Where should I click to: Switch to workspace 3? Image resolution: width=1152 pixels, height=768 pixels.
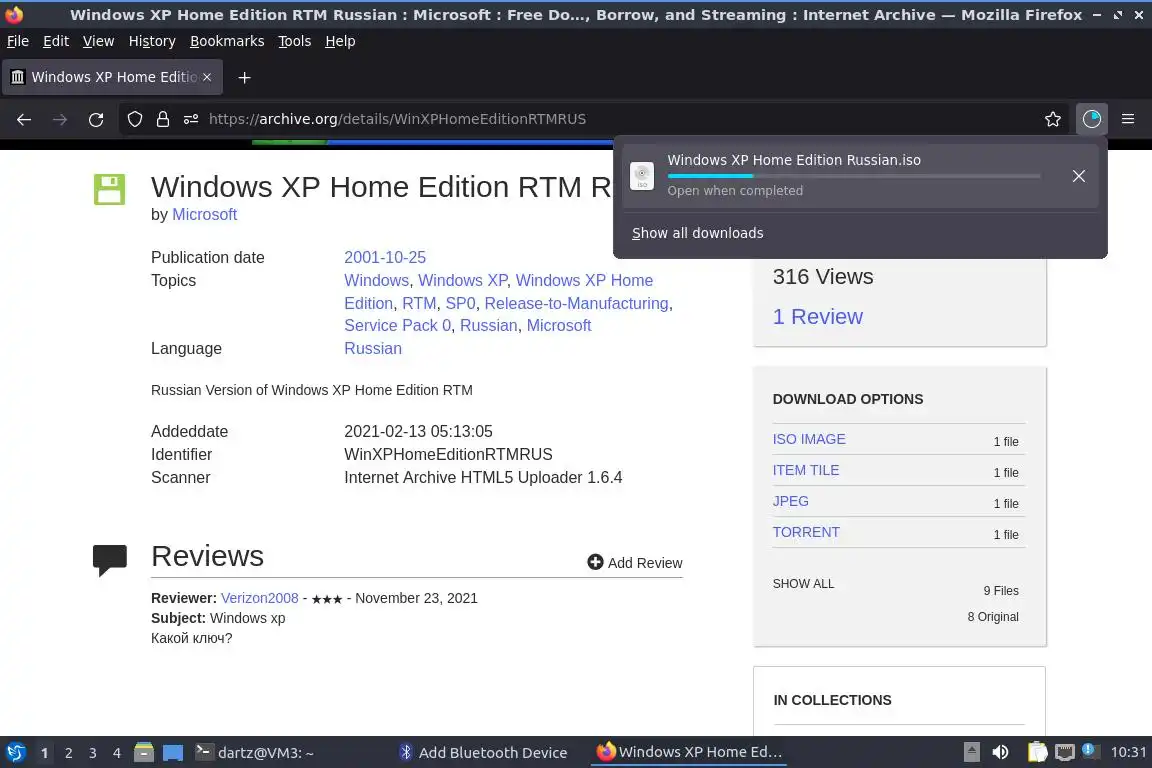(93, 753)
